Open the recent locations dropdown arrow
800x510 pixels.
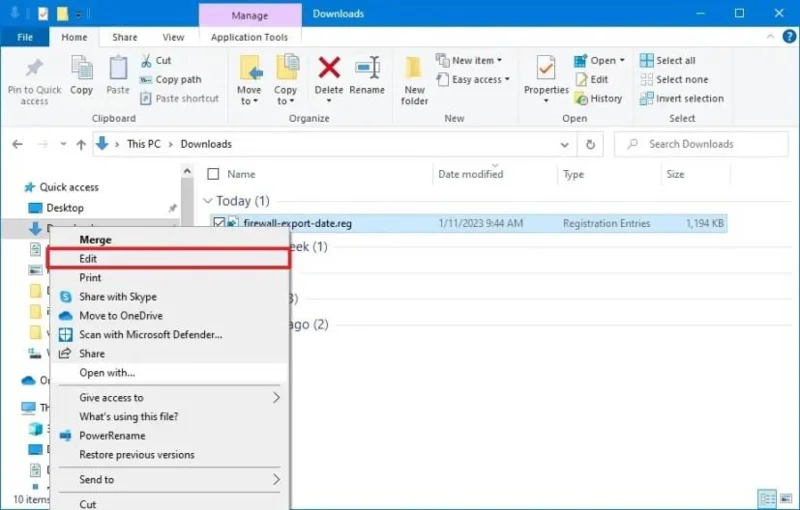tap(63, 144)
